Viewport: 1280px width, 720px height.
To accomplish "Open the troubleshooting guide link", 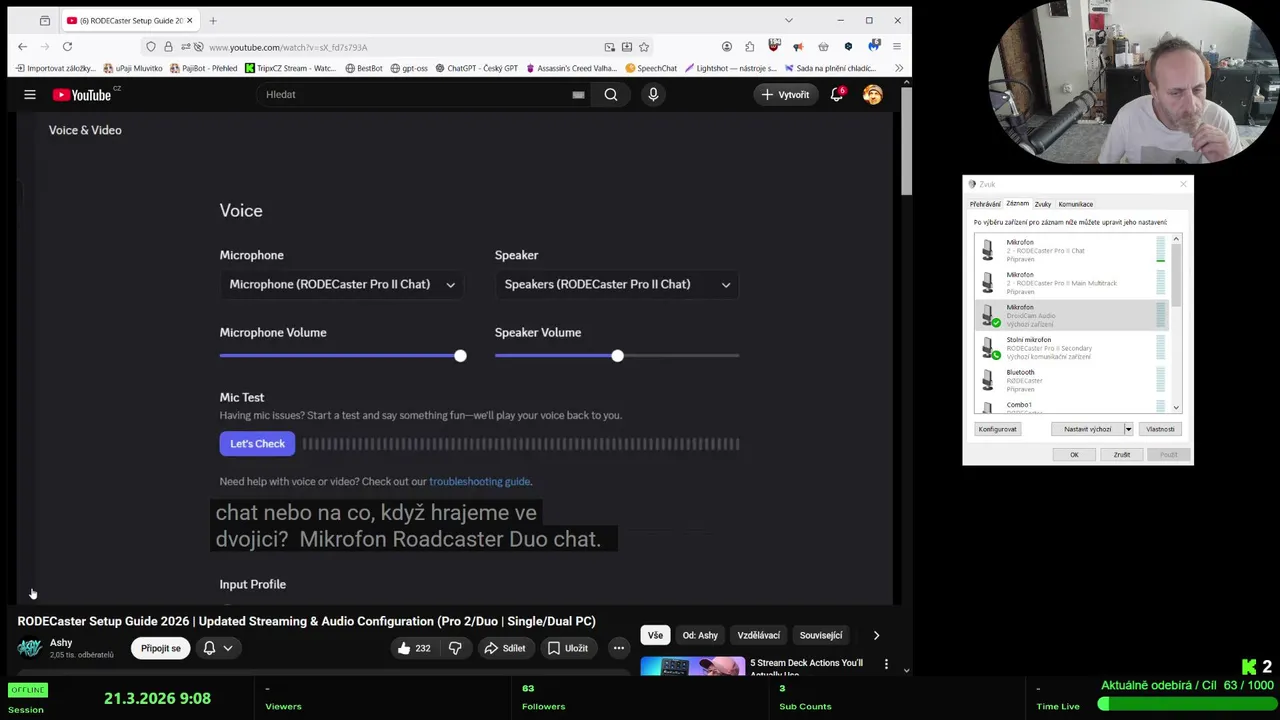I will coord(480,481).
